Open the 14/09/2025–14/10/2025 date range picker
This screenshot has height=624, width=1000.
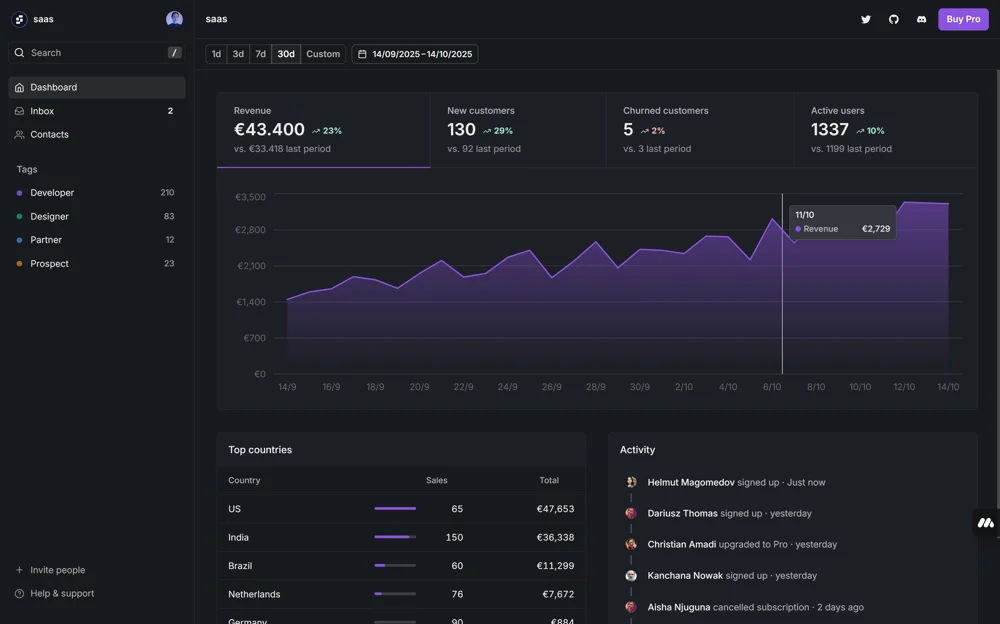coord(415,54)
